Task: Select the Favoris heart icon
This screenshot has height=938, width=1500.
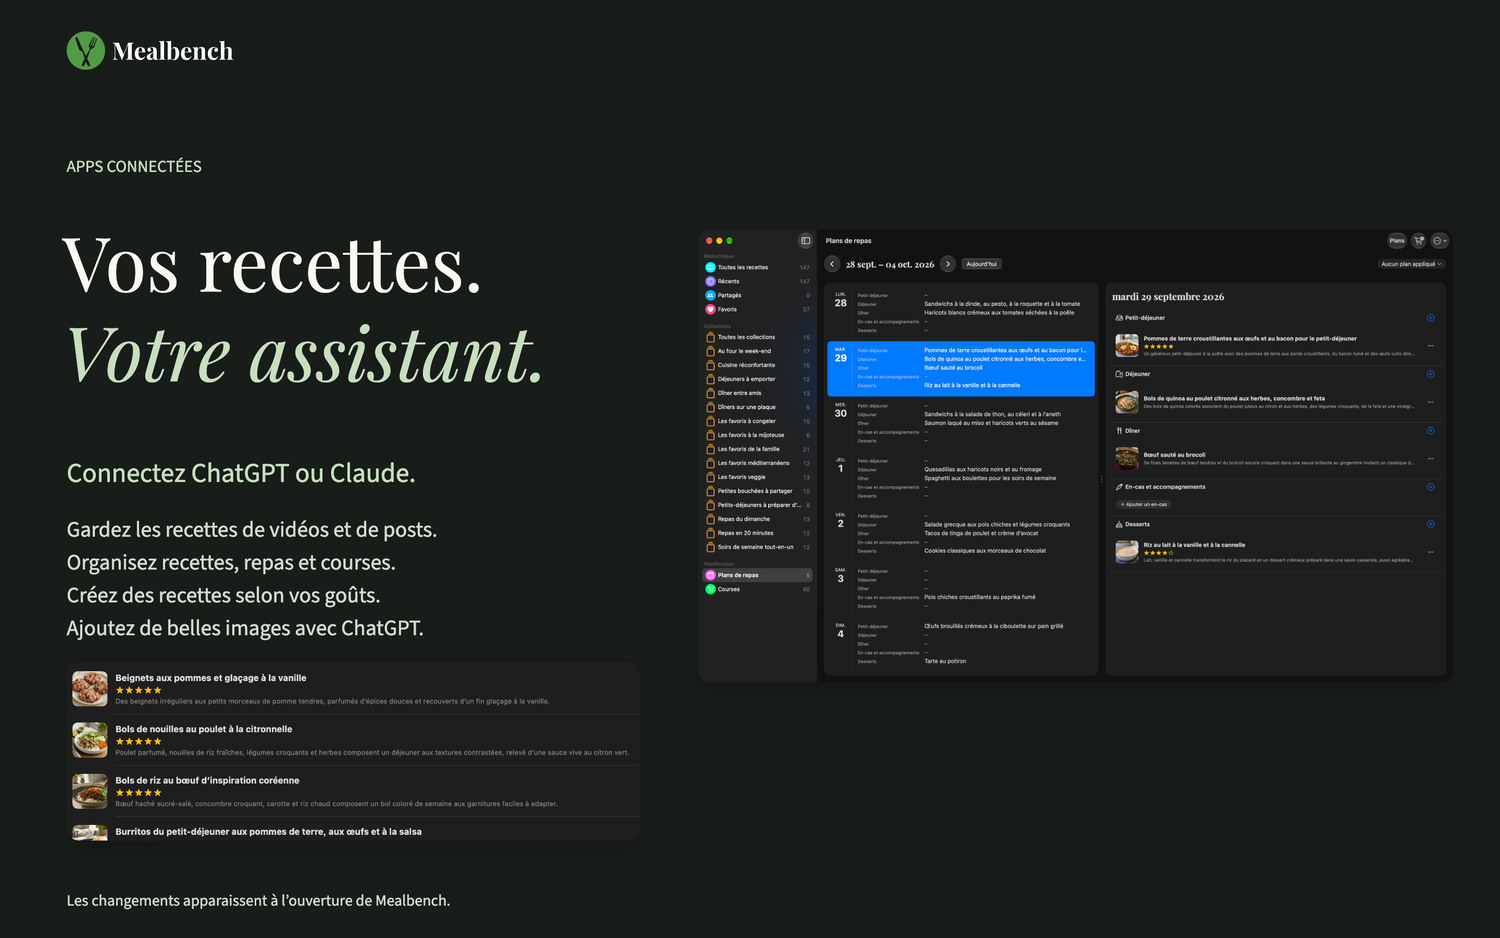Action: pos(710,309)
